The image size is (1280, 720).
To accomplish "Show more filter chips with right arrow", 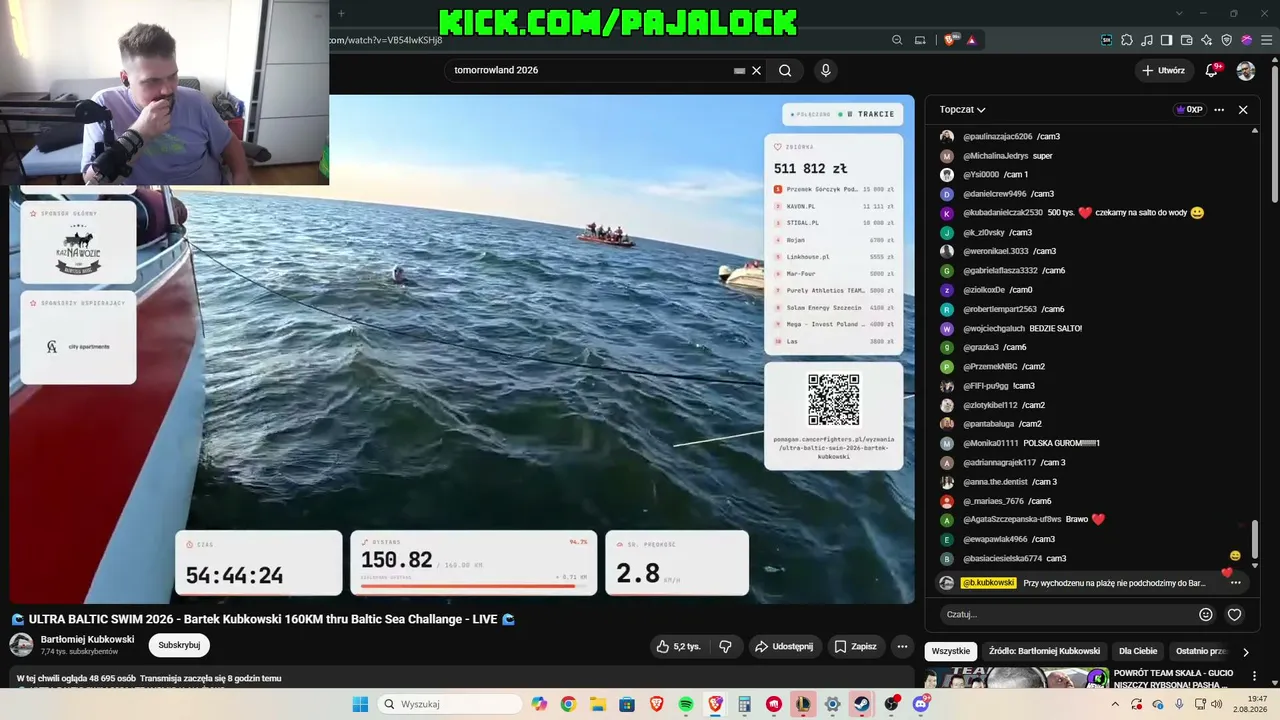I will coord(1245,652).
